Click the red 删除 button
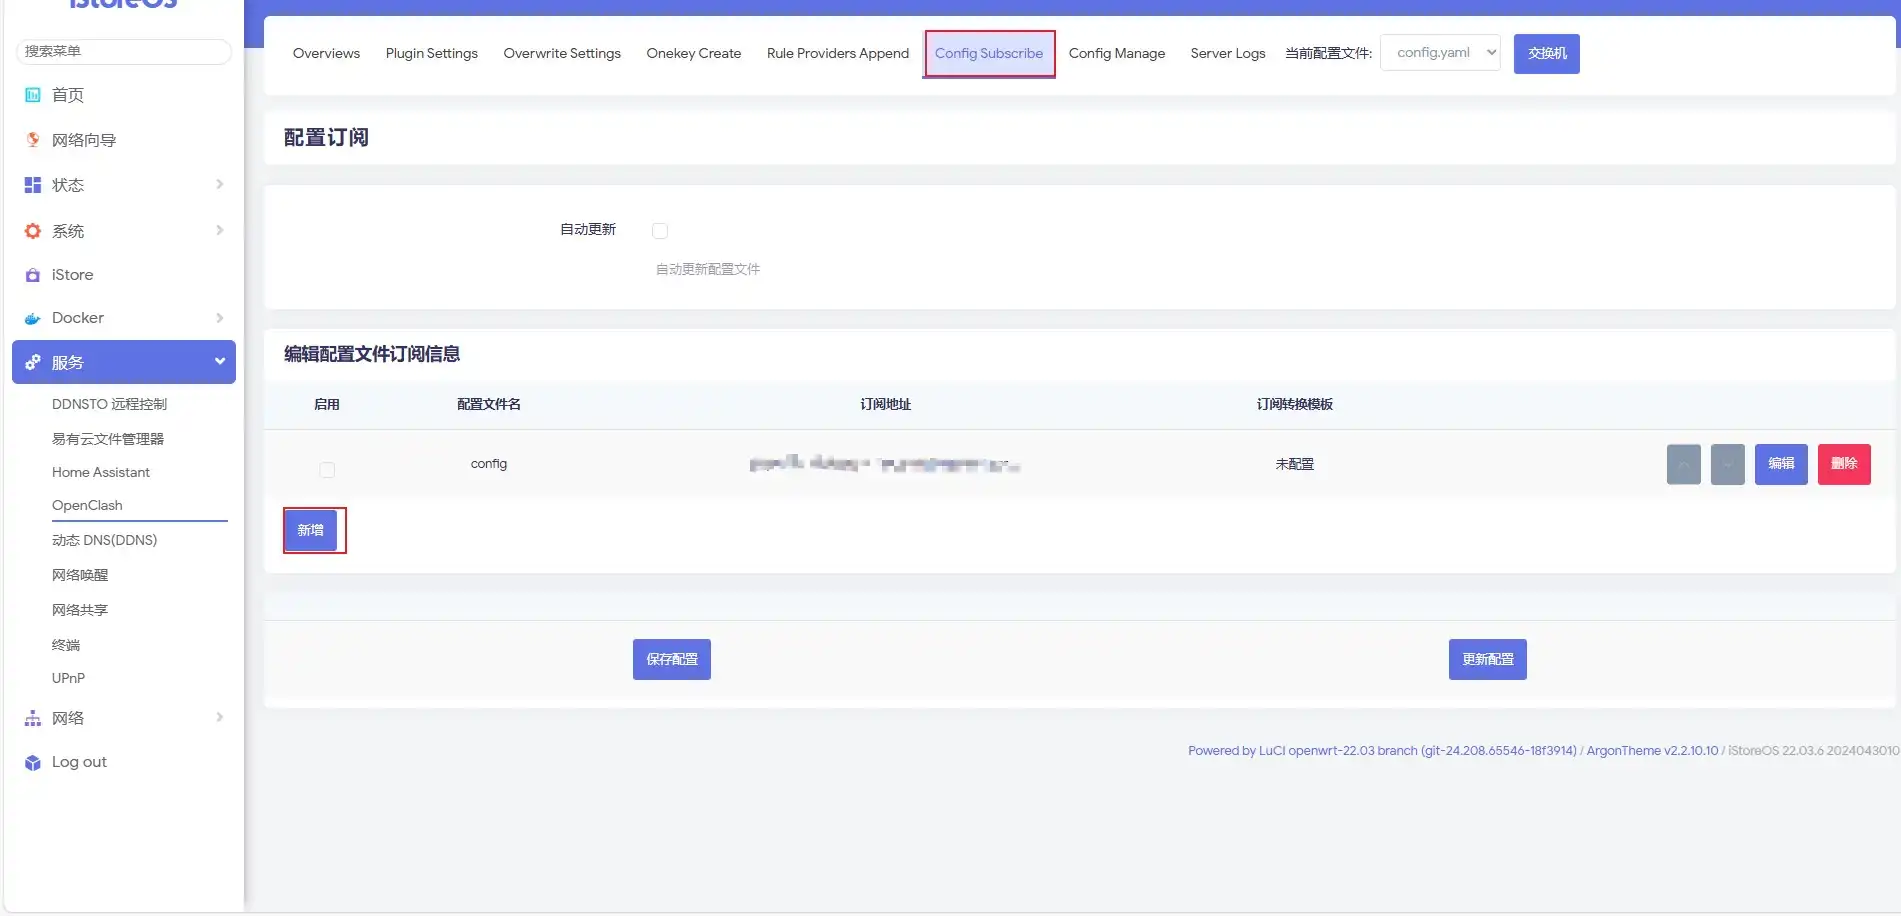Screen dimensions: 1901x916 coord(1843,464)
